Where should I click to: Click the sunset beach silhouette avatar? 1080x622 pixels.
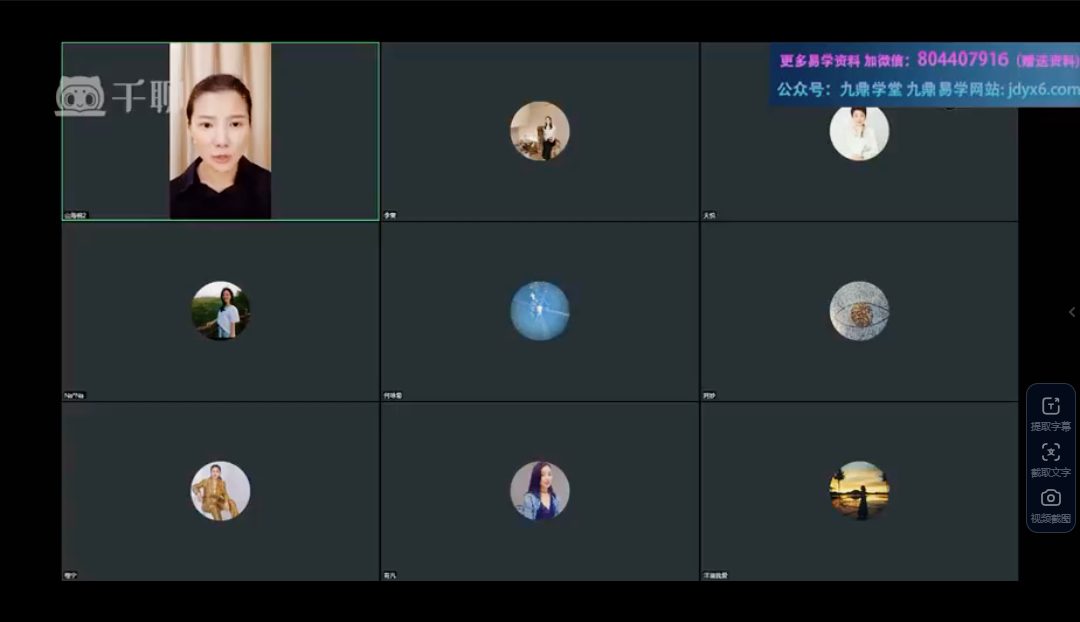click(x=859, y=490)
